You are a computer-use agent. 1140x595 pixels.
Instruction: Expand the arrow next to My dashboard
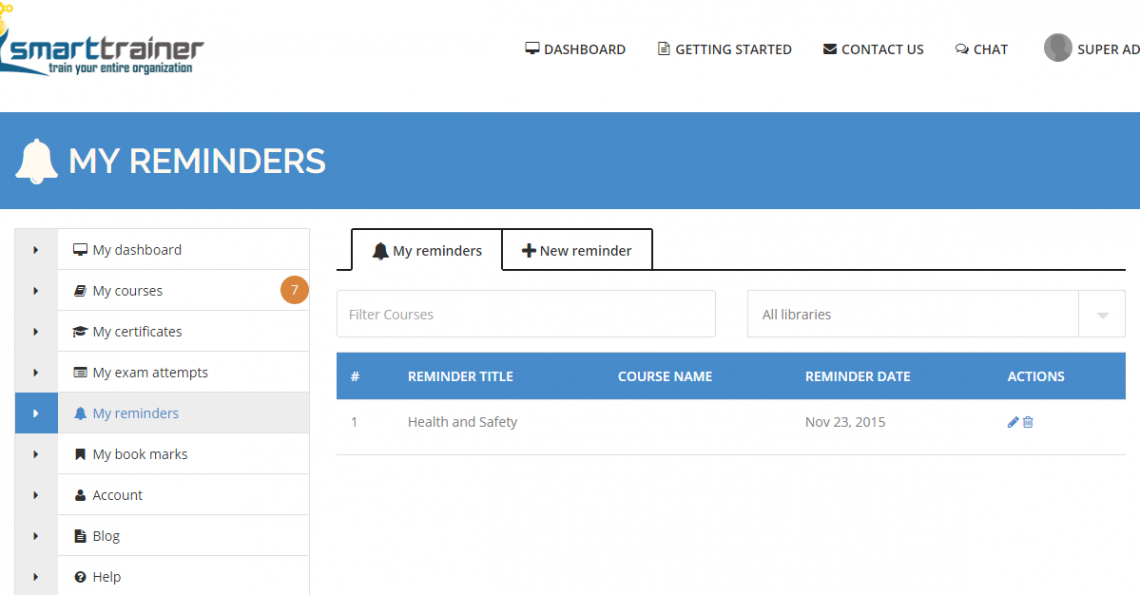(36, 250)
